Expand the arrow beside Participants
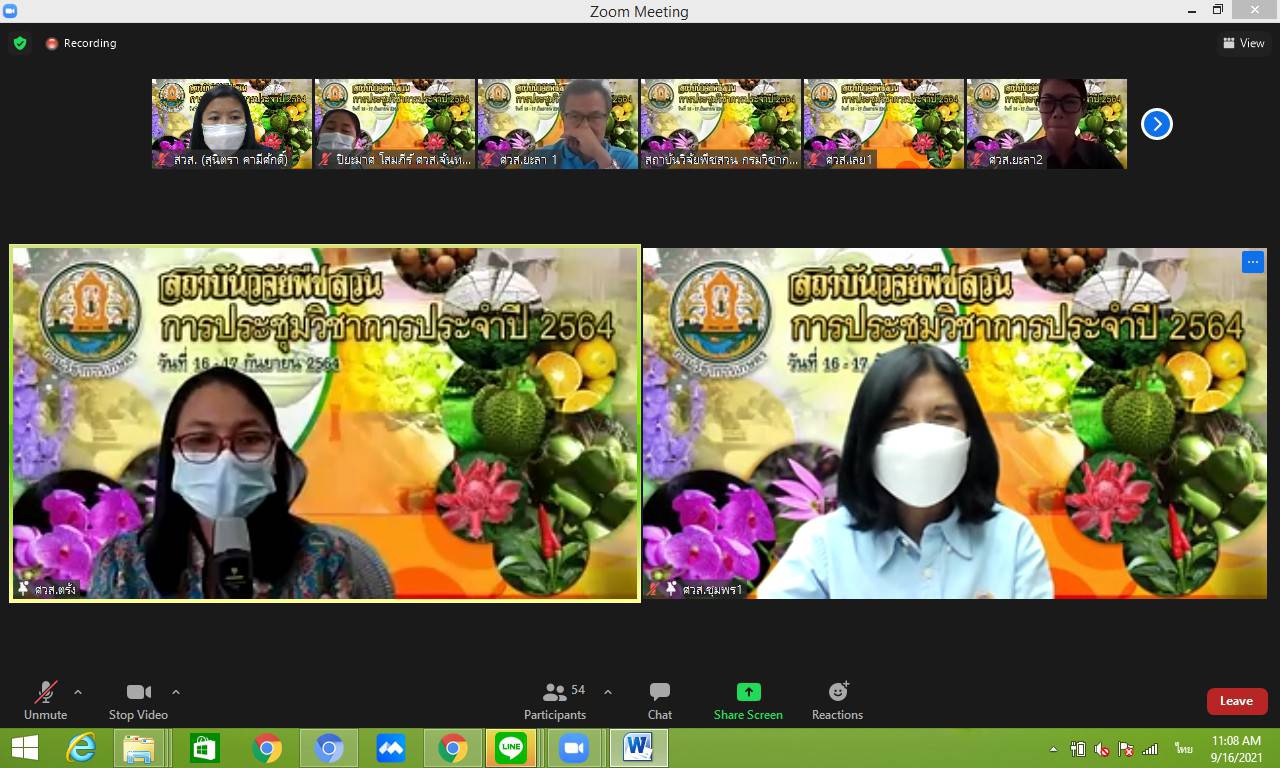Image resolution: width=1280 pixels, height=768 pixels. click(x=607, y=692)
